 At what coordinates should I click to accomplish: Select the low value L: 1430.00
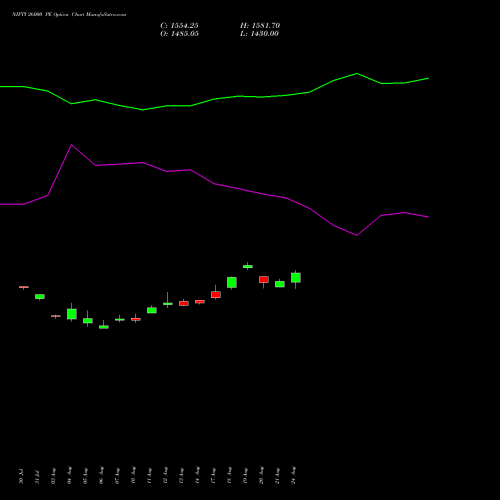click(x=259, y=34)
